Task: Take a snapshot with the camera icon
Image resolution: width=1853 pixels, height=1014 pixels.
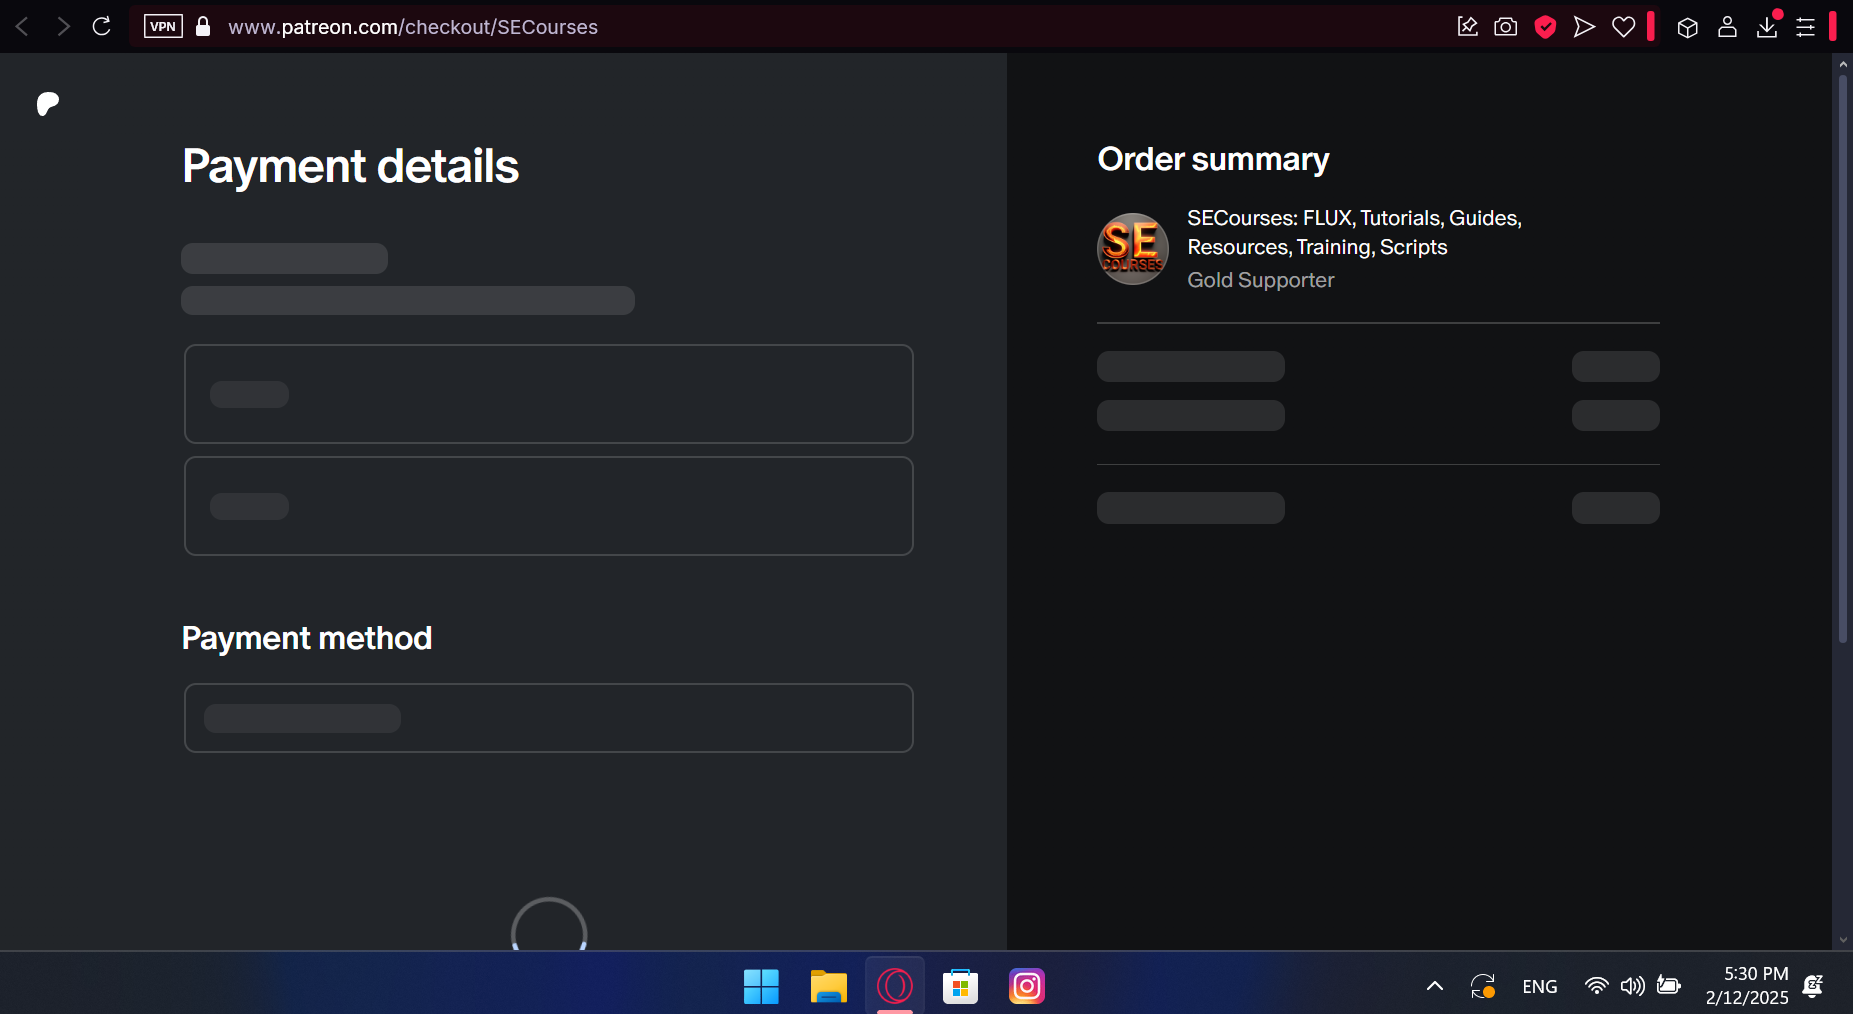Action: tap(1506, 27)
